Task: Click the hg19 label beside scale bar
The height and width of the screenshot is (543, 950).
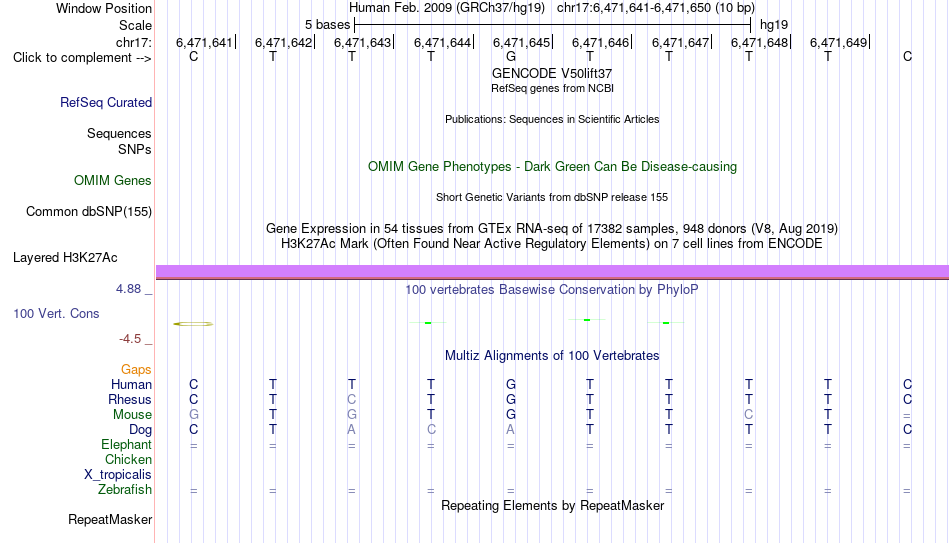Action: tap(774, 25)
